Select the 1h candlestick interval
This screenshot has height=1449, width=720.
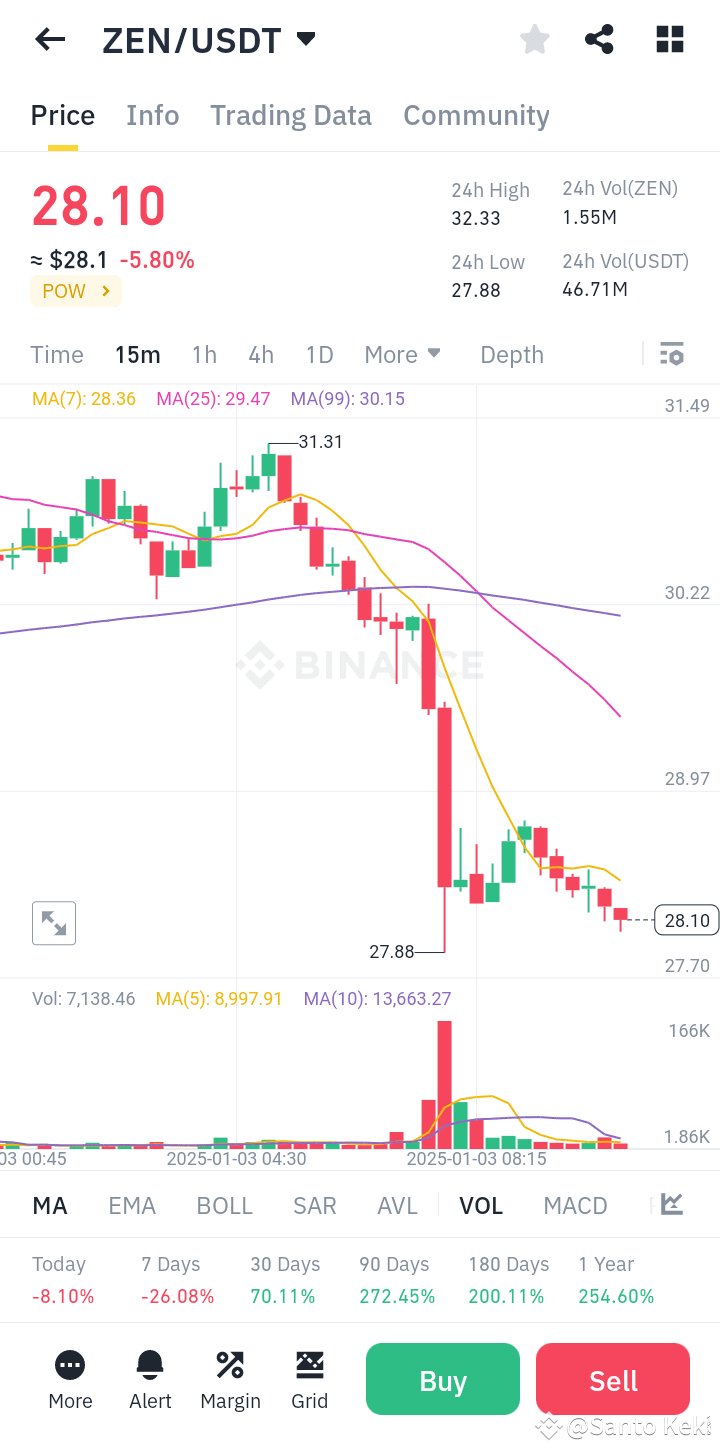203,354
